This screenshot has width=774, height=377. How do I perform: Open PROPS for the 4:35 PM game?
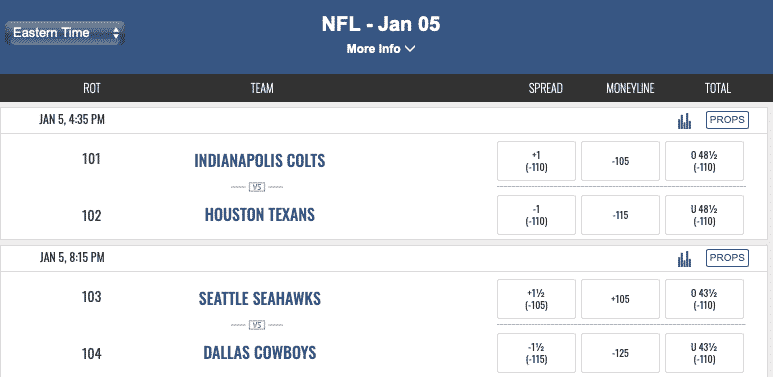click(727, 120)
